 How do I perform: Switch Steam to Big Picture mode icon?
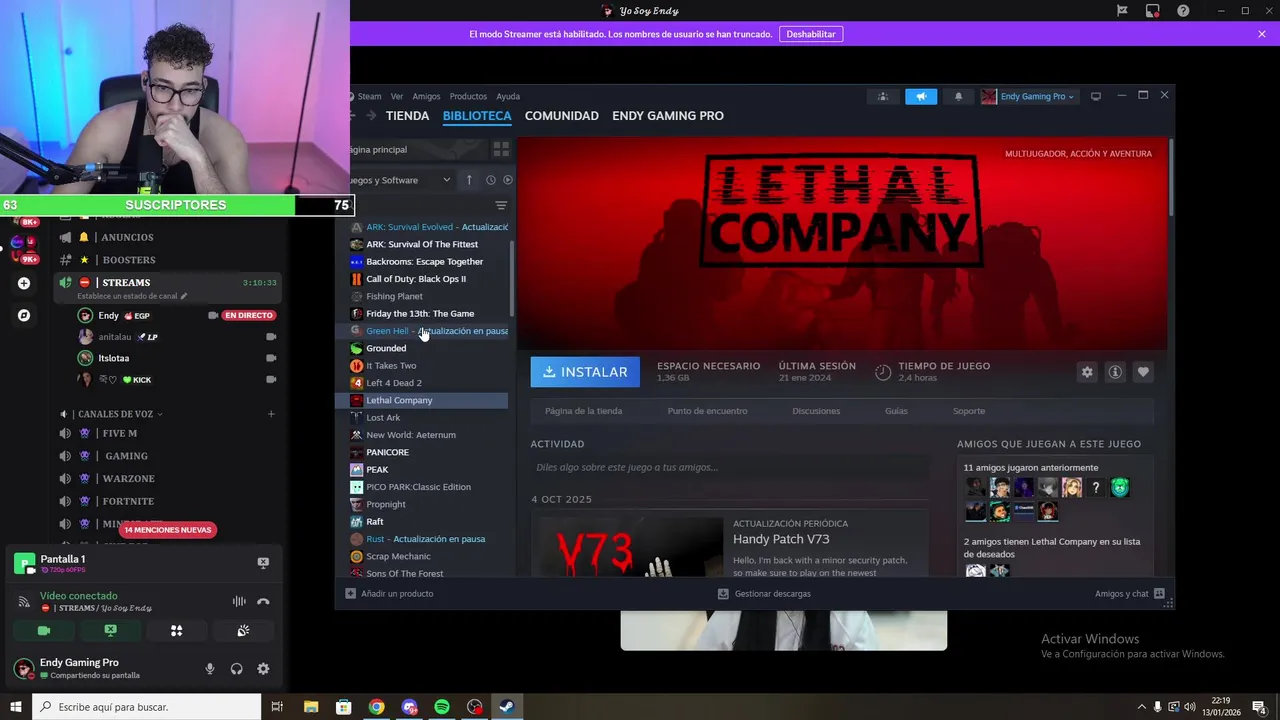tap(1096, 96)
